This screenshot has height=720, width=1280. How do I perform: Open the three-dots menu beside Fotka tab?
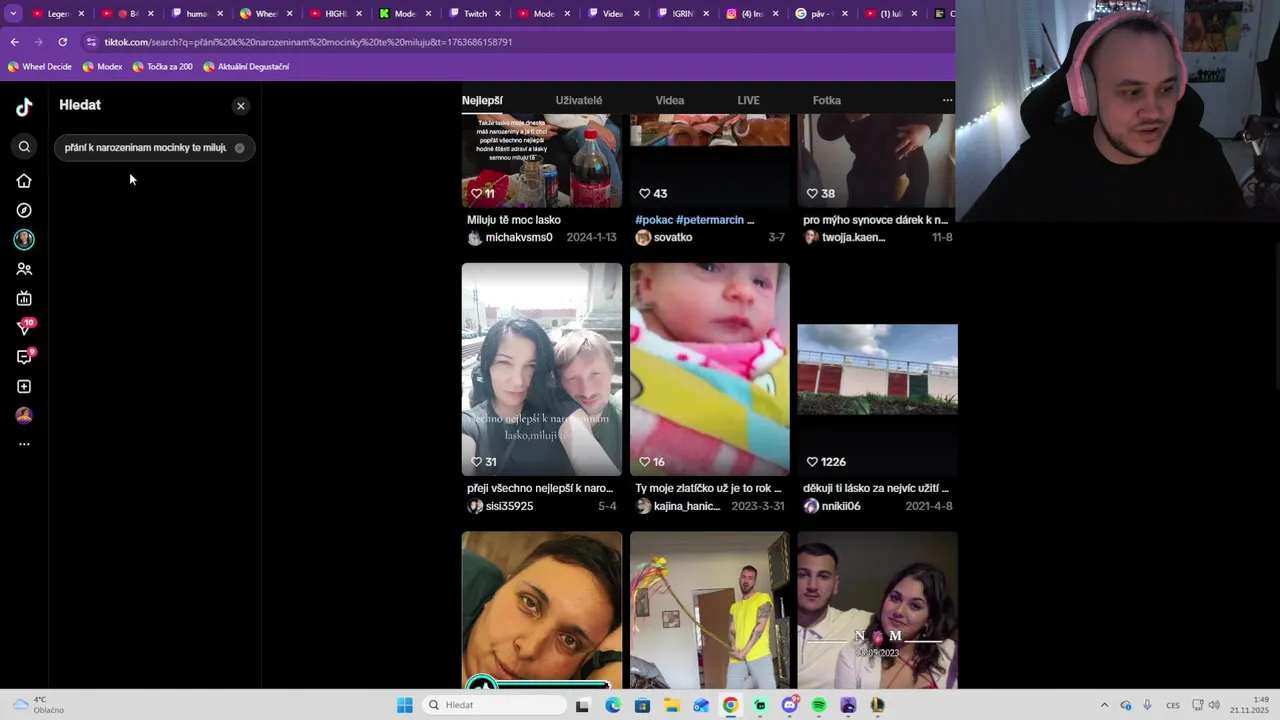click(947, 100)
